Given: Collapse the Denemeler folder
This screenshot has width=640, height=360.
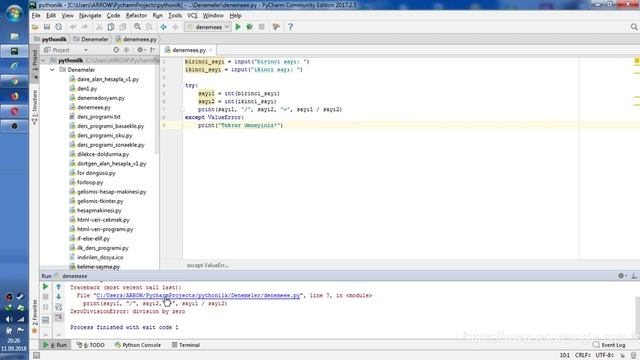Looking at the screenshot, I should (x=52, y=70).
